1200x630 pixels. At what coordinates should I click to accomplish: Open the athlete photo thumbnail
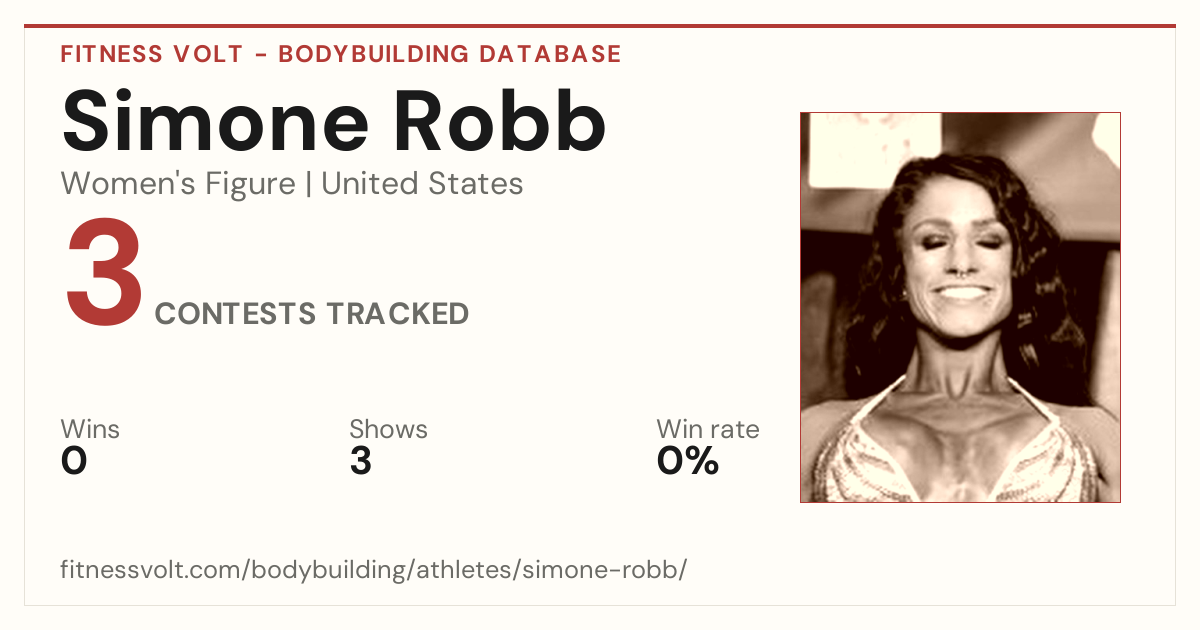click(x=960, y=307)
